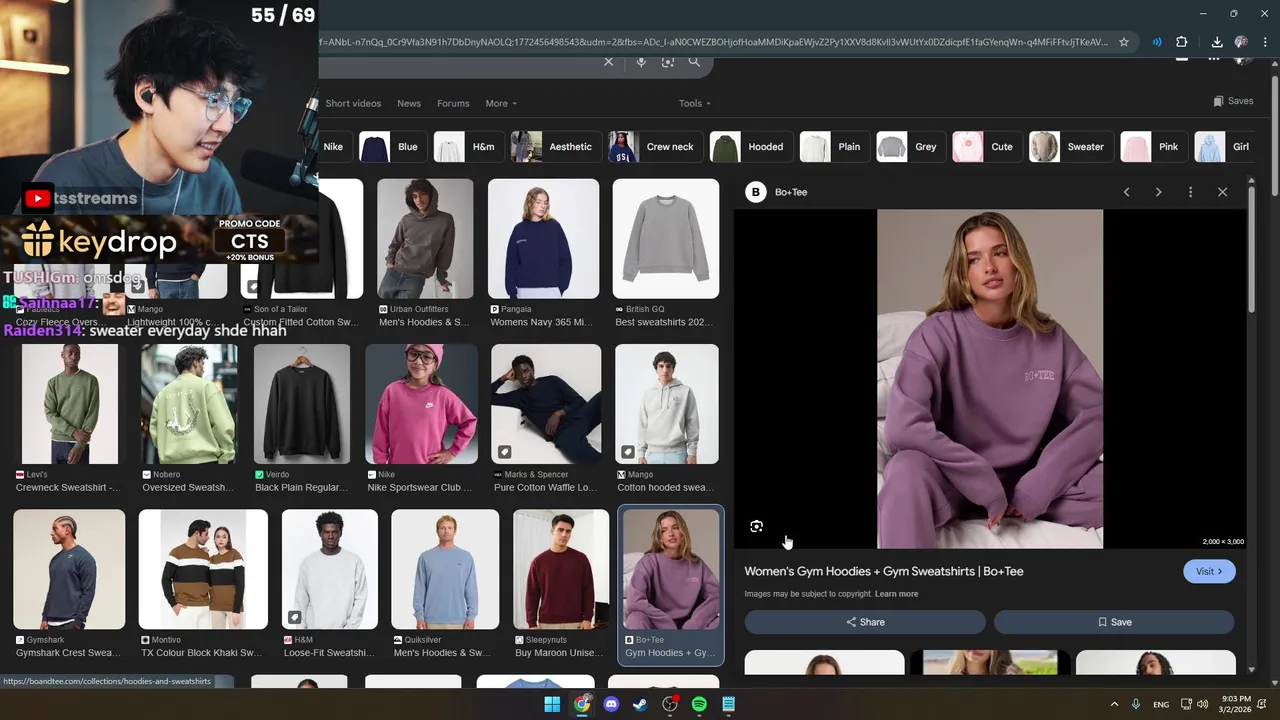Open the Montivo colour block thumbnail
The image size is (1280, 720).
click(x=203, y=569)
